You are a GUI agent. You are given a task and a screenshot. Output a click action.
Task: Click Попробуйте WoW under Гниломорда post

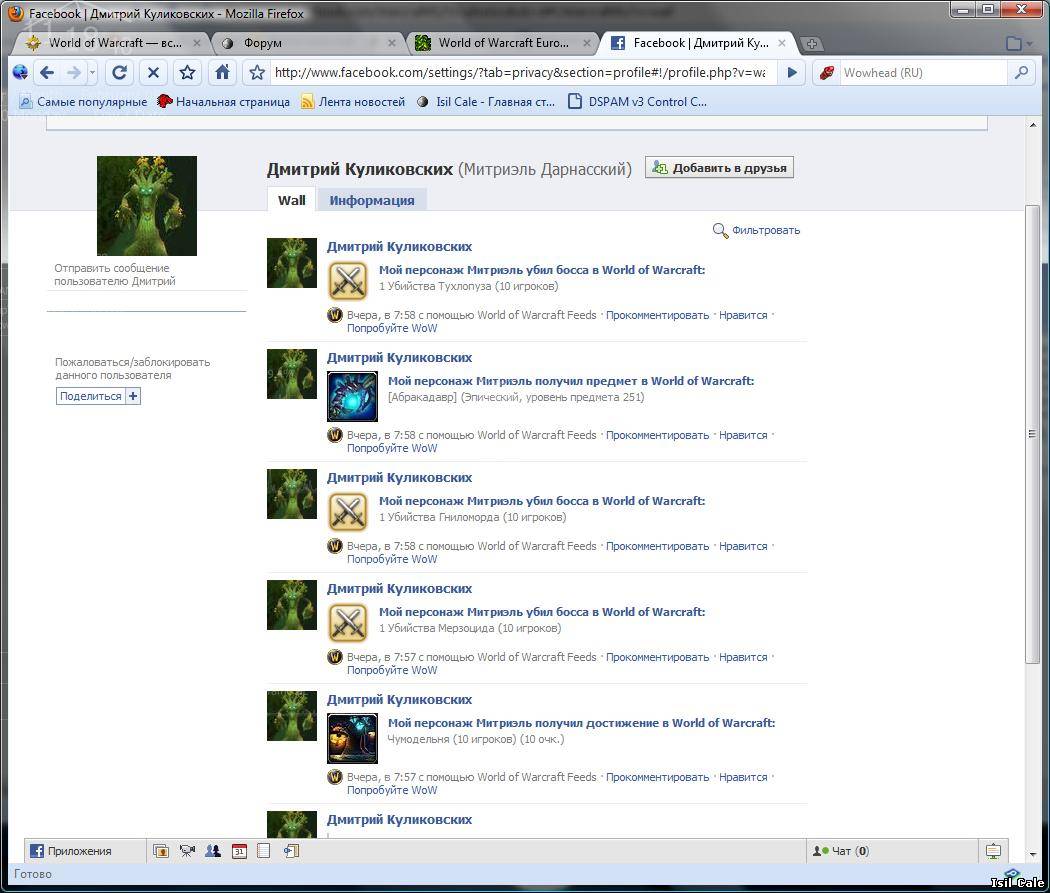(x=392, y=560)
